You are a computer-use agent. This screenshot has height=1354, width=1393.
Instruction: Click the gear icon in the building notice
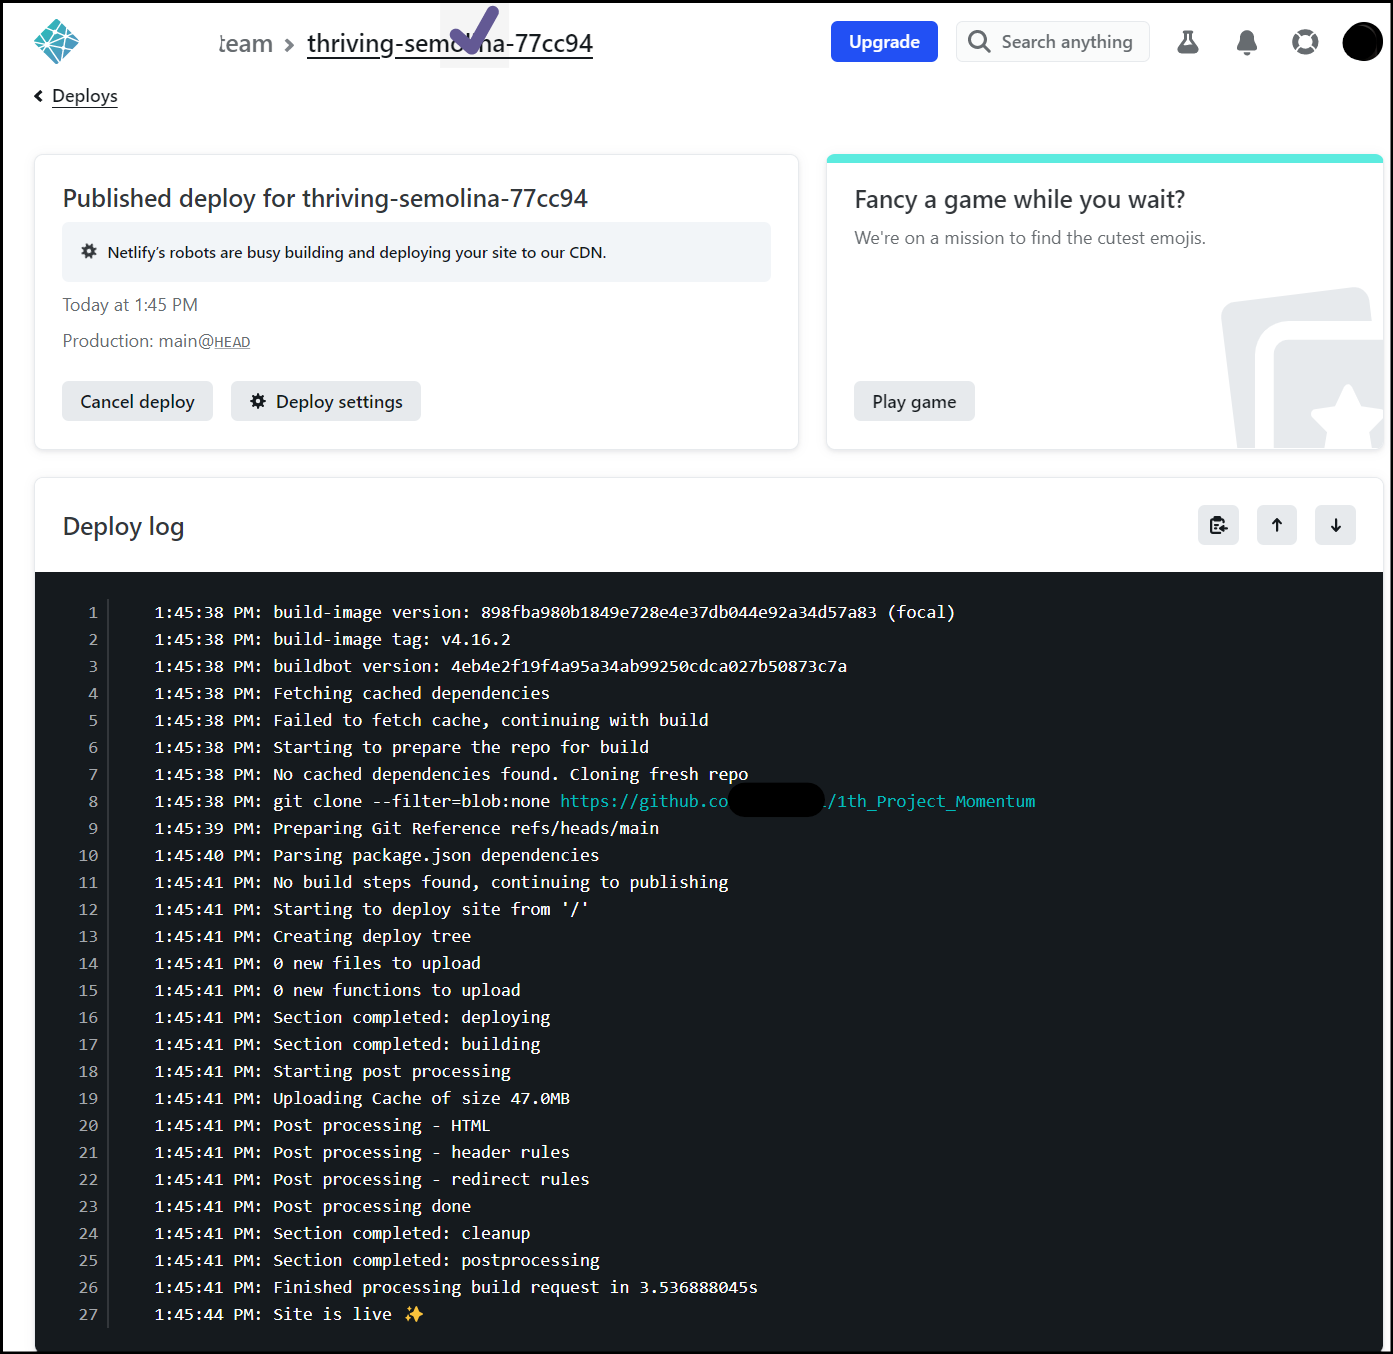pyautogui.click(x=89, y=252)
